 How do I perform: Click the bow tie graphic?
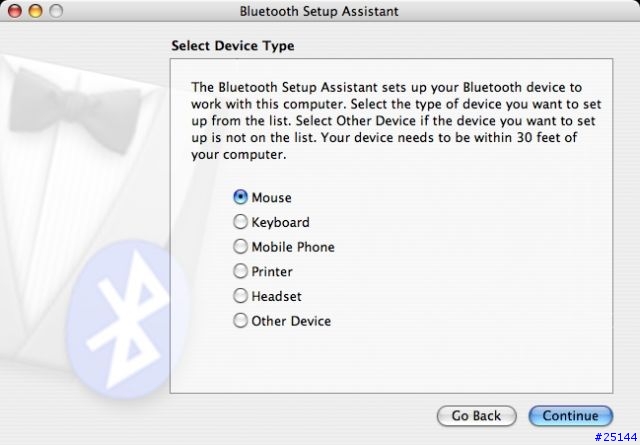pos(74,110)
